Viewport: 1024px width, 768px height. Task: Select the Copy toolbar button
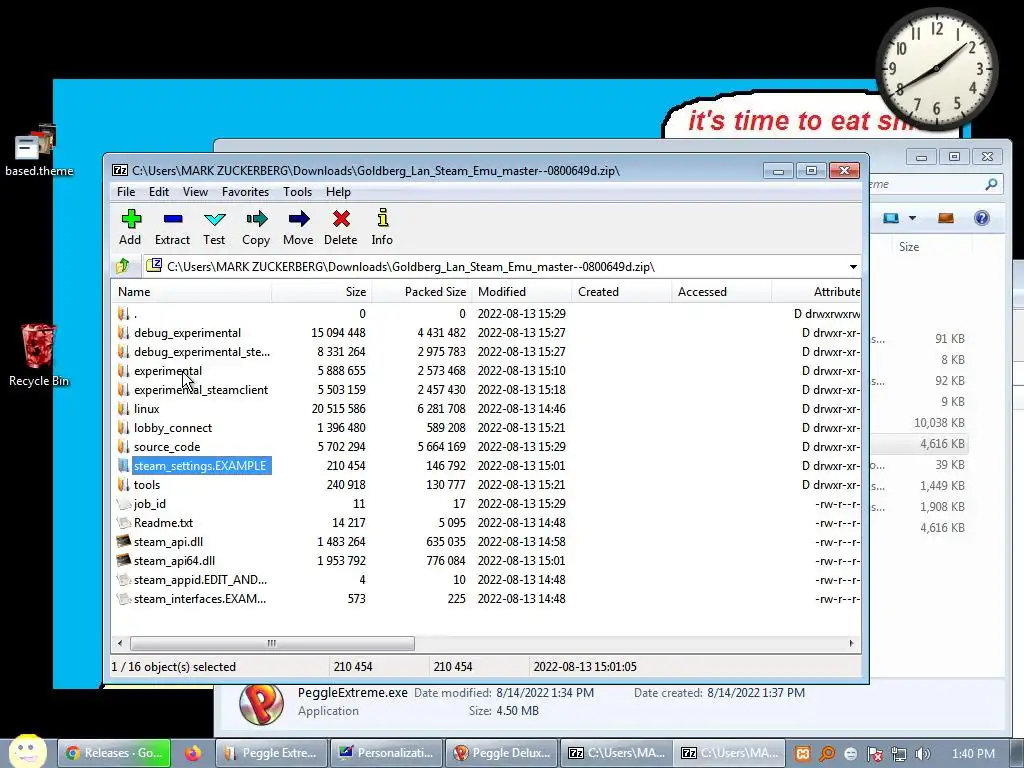256,227
